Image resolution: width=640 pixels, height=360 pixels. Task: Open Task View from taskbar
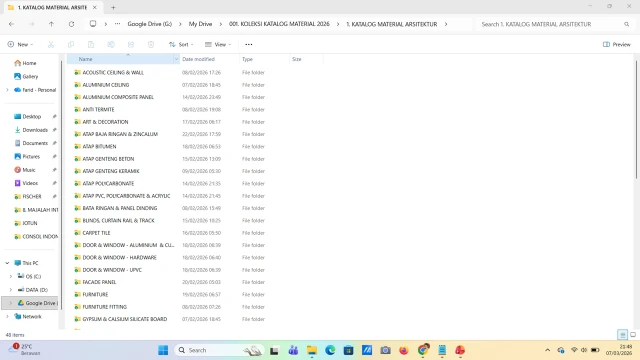pyautogui.click(x=274, y=350)
